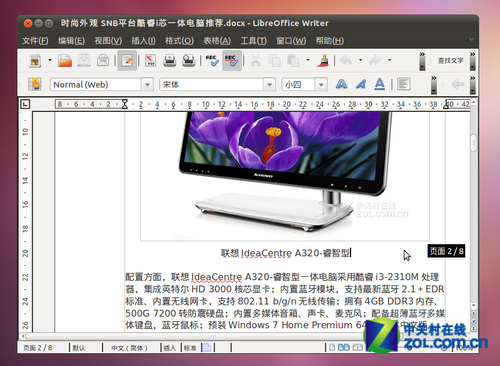Open the Styles and Formatting icon
This screenshot has height=366, width=500.
pyautogui.click(x=35, y=84)
